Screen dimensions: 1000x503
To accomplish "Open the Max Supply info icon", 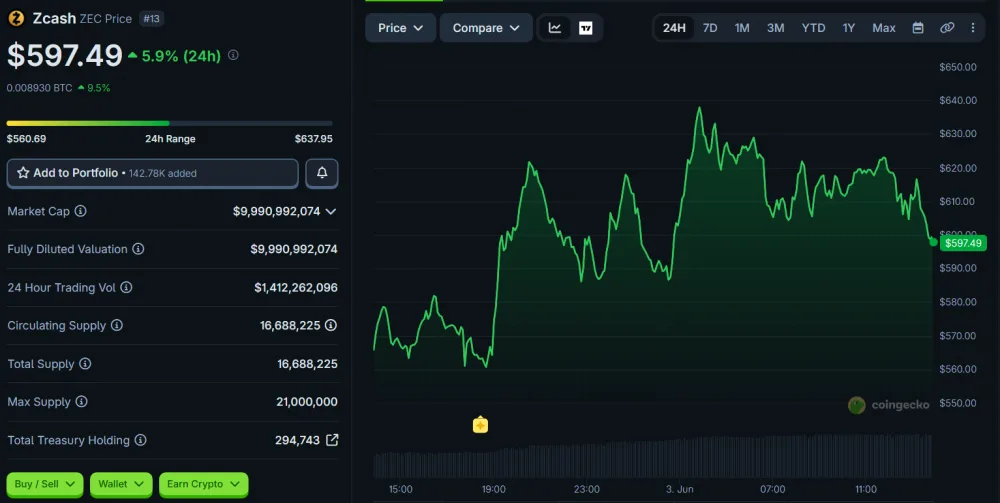I will (81, 402).
